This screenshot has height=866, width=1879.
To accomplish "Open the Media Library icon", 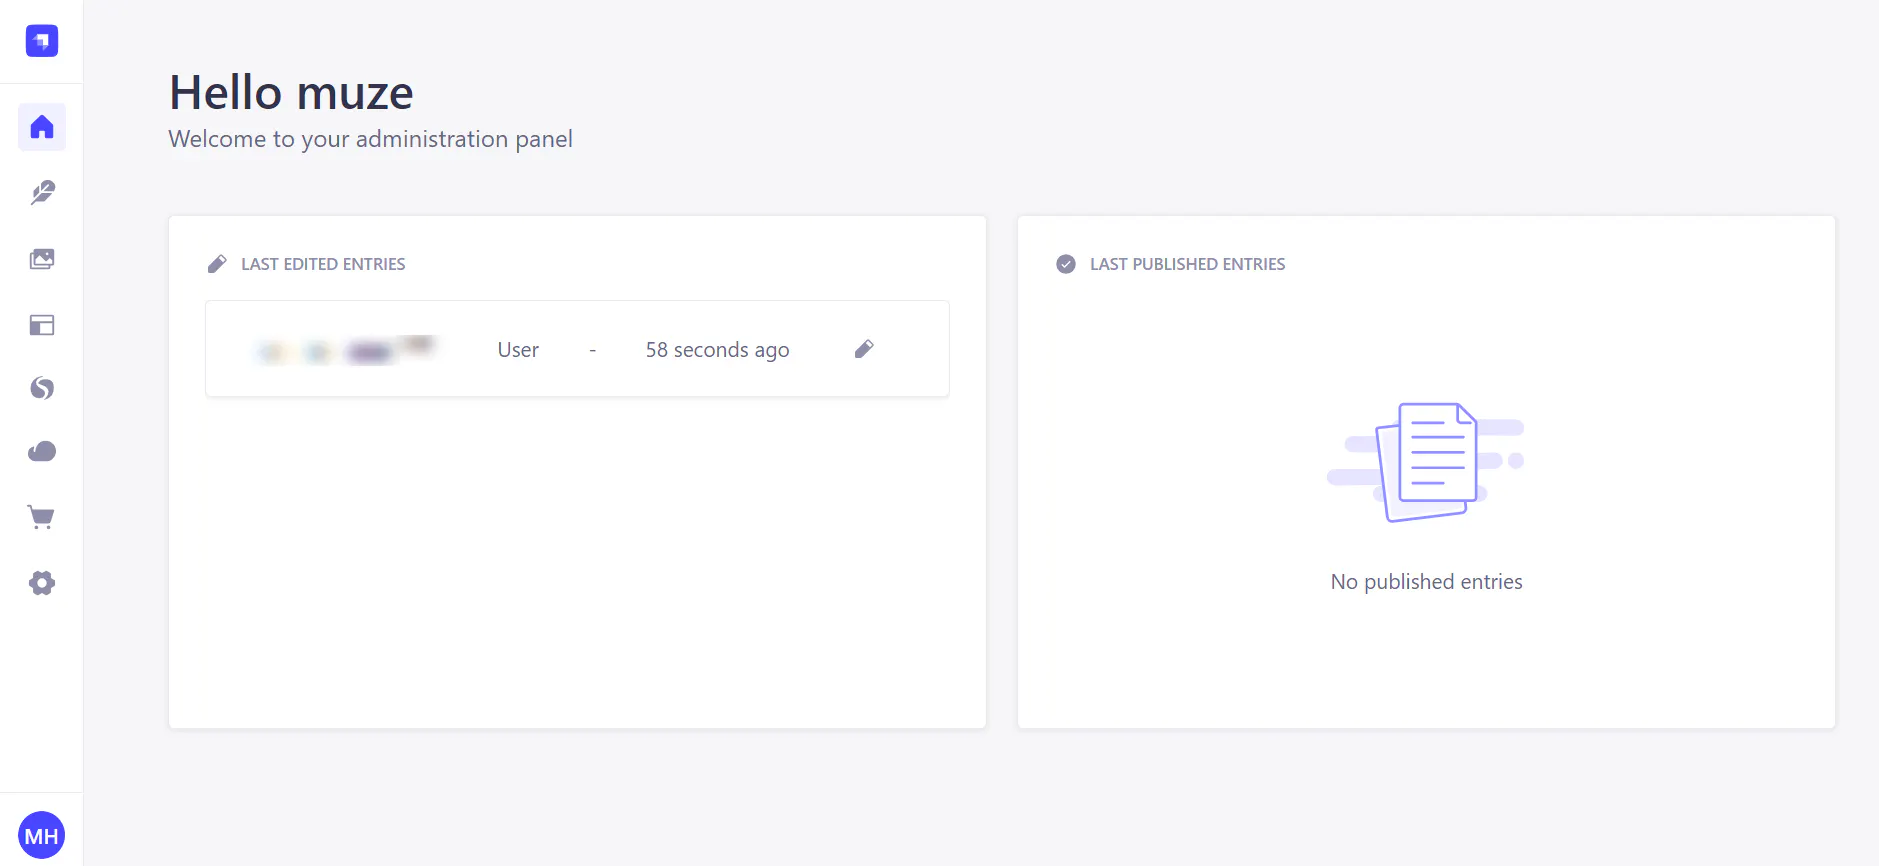I will pos(42,259).
